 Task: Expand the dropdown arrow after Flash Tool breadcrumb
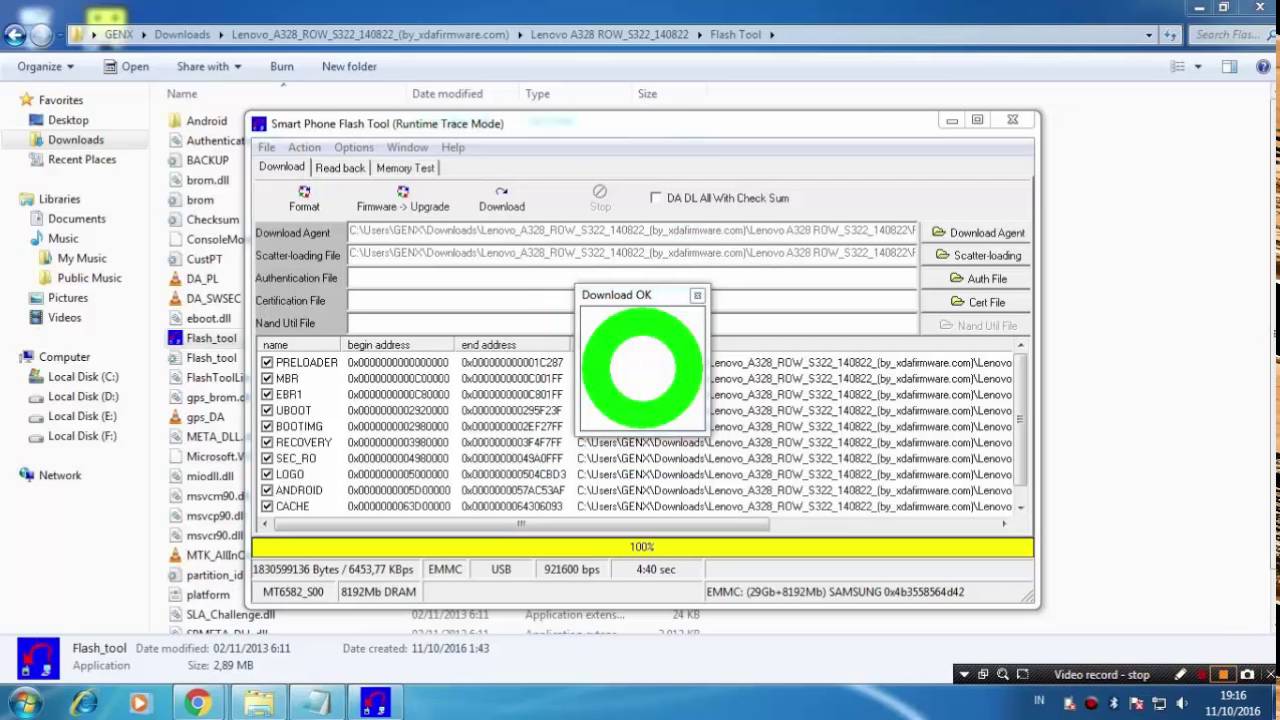[772, 35]
